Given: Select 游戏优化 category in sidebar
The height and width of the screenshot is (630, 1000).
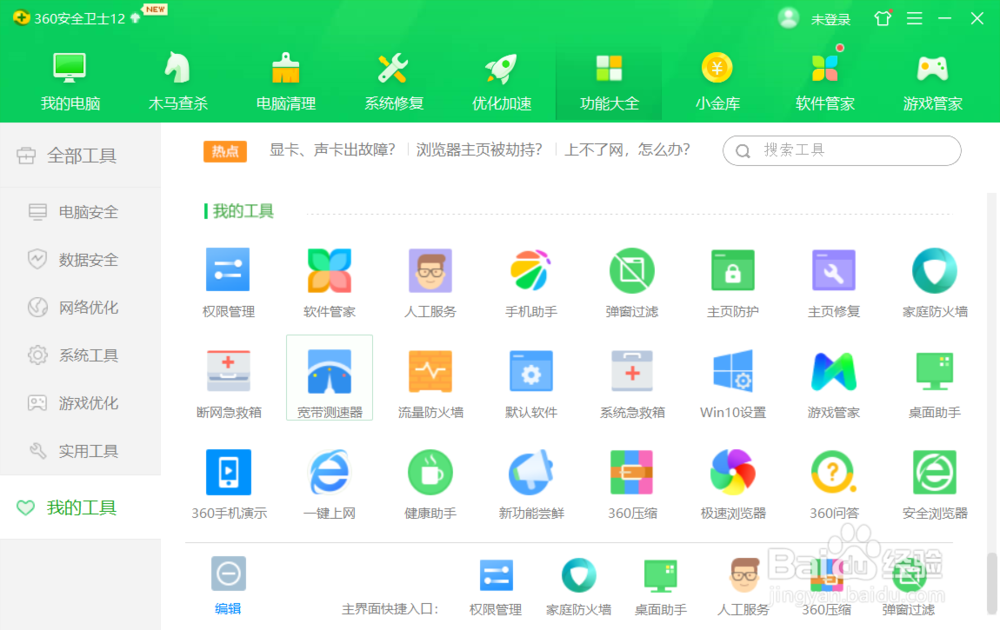Looking at the screenshot, I should 80,403.
